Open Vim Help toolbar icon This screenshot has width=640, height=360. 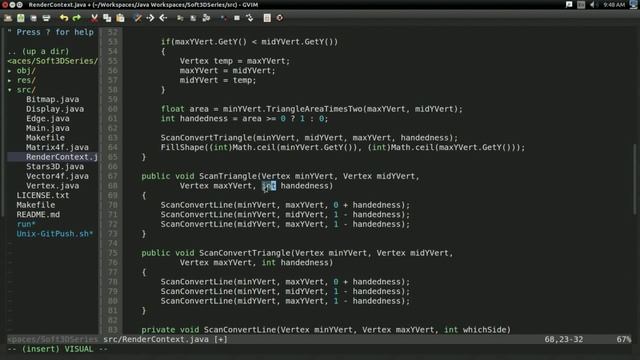[x=267, y=18]
